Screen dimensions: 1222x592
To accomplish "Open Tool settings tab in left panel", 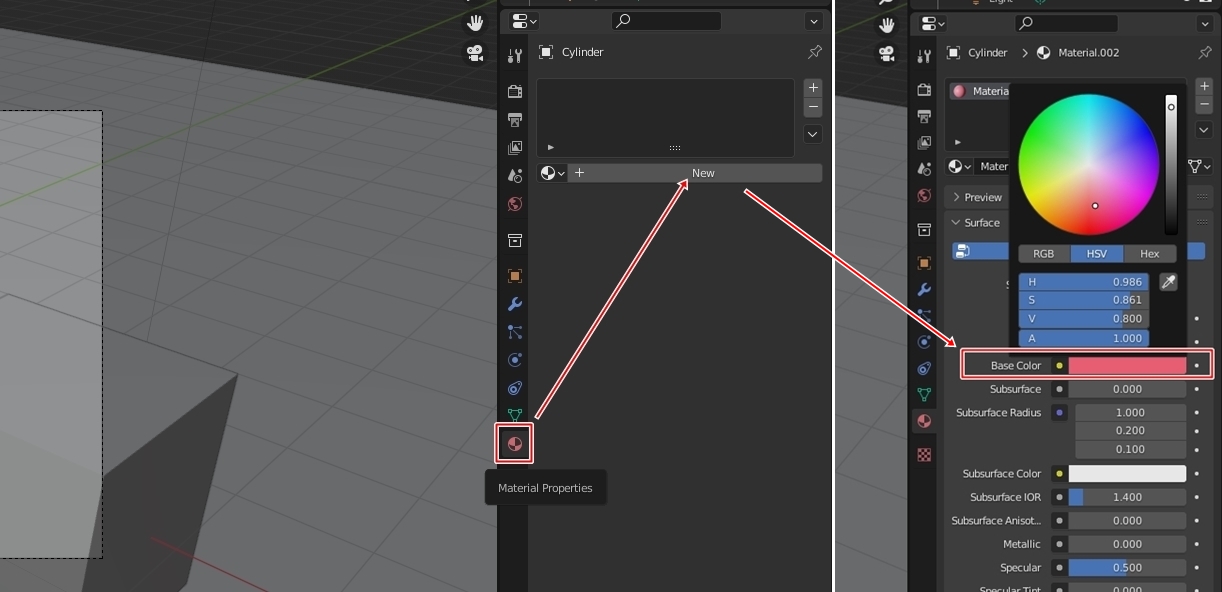I will pyautogui.click(x=515, y=56).
